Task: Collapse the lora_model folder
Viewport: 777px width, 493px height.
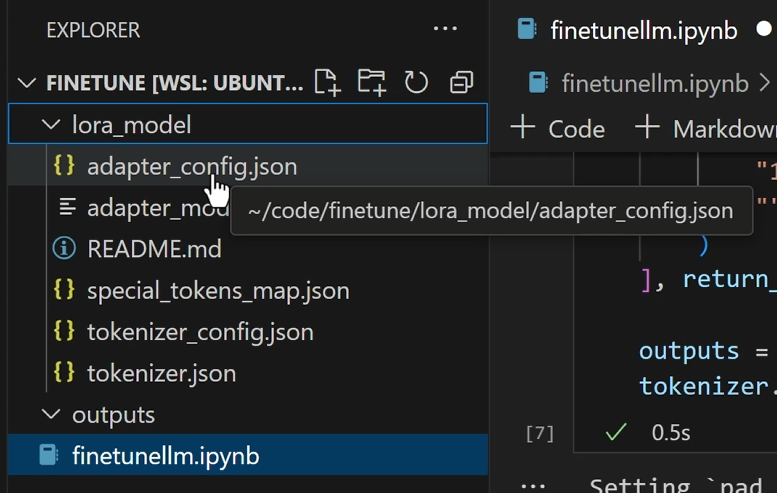Action: tap(50, 125)
